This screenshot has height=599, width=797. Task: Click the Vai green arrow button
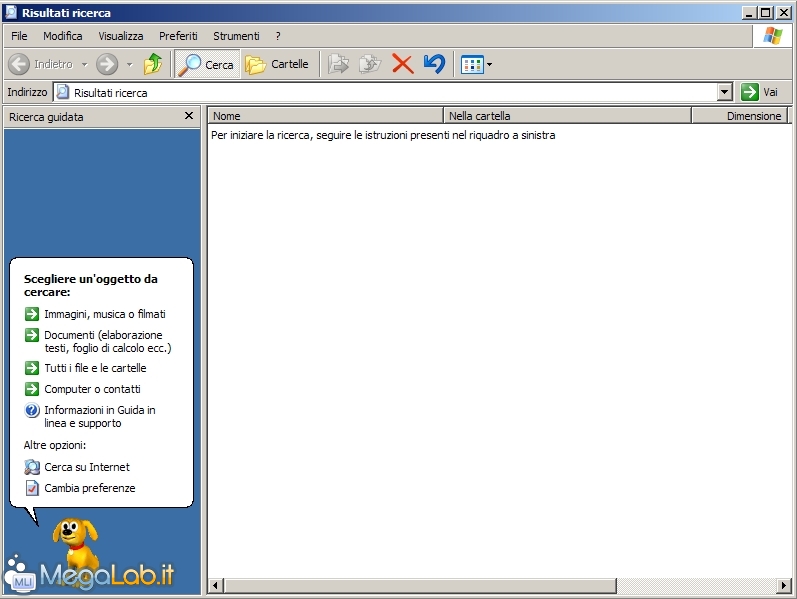760,92
